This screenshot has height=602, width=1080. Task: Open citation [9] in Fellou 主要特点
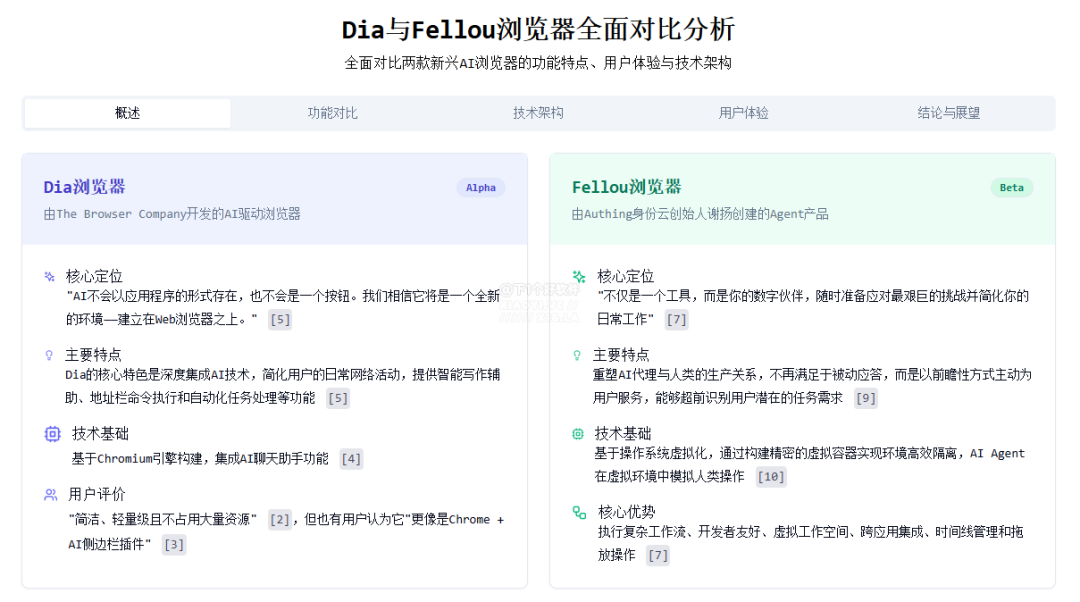(865, 398)
